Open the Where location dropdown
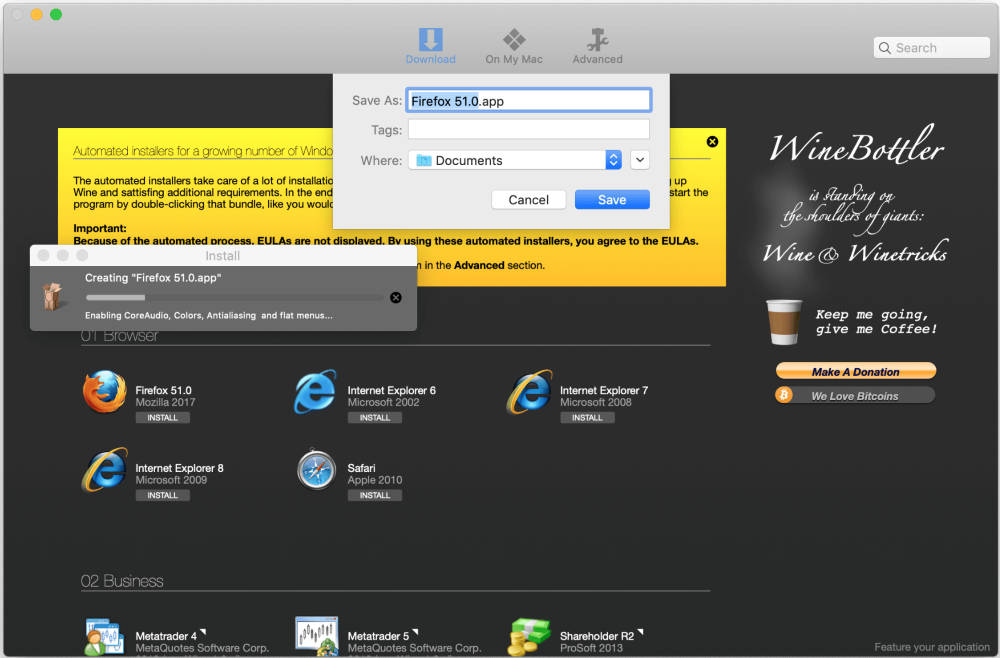The width and height of the screenshot is (1000, 658). (515, 160)
